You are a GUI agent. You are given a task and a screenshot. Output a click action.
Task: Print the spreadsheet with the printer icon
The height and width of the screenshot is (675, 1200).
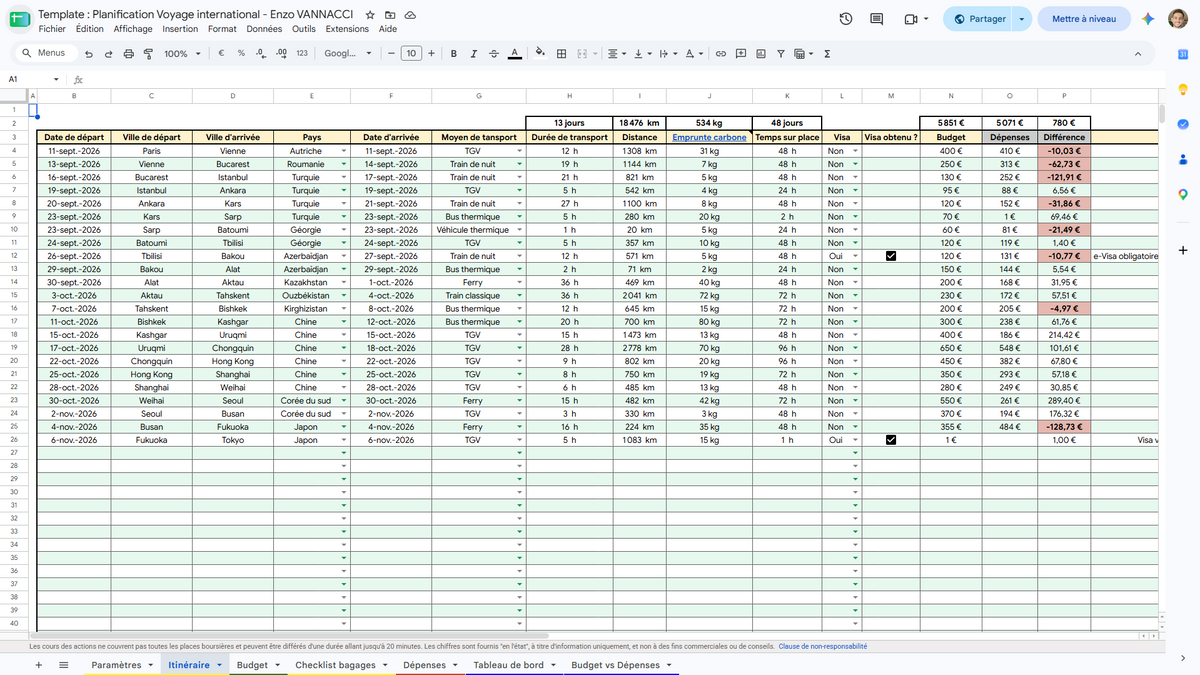tap(128, 54)
